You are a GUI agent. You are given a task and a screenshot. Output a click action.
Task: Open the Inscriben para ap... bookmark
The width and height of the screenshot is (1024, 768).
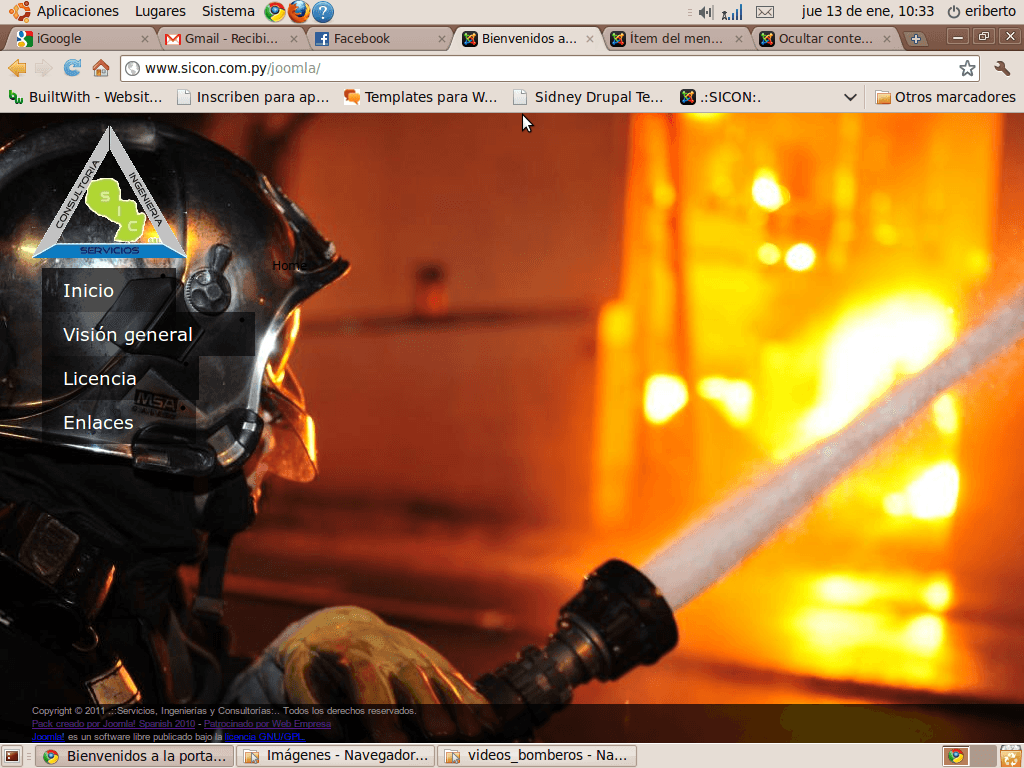(253, 97)
